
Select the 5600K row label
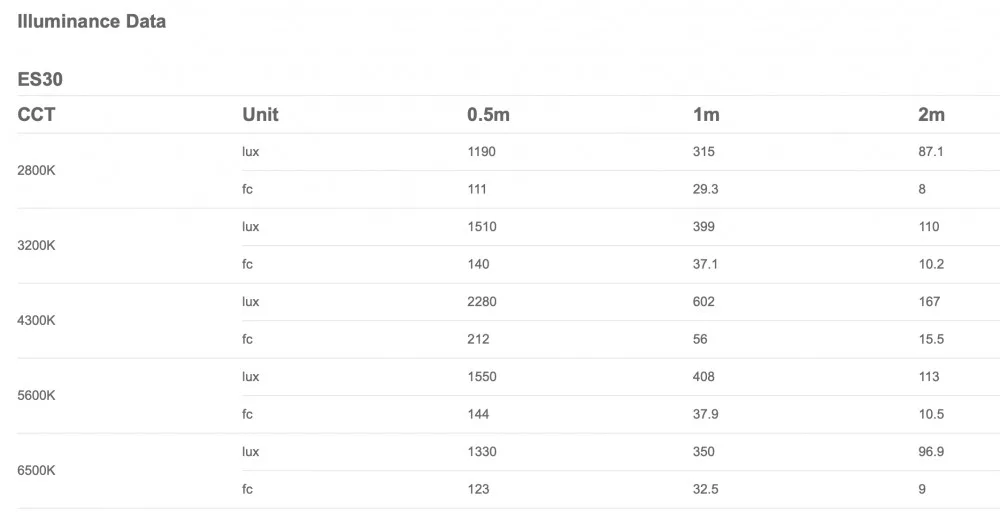point(37,395)
